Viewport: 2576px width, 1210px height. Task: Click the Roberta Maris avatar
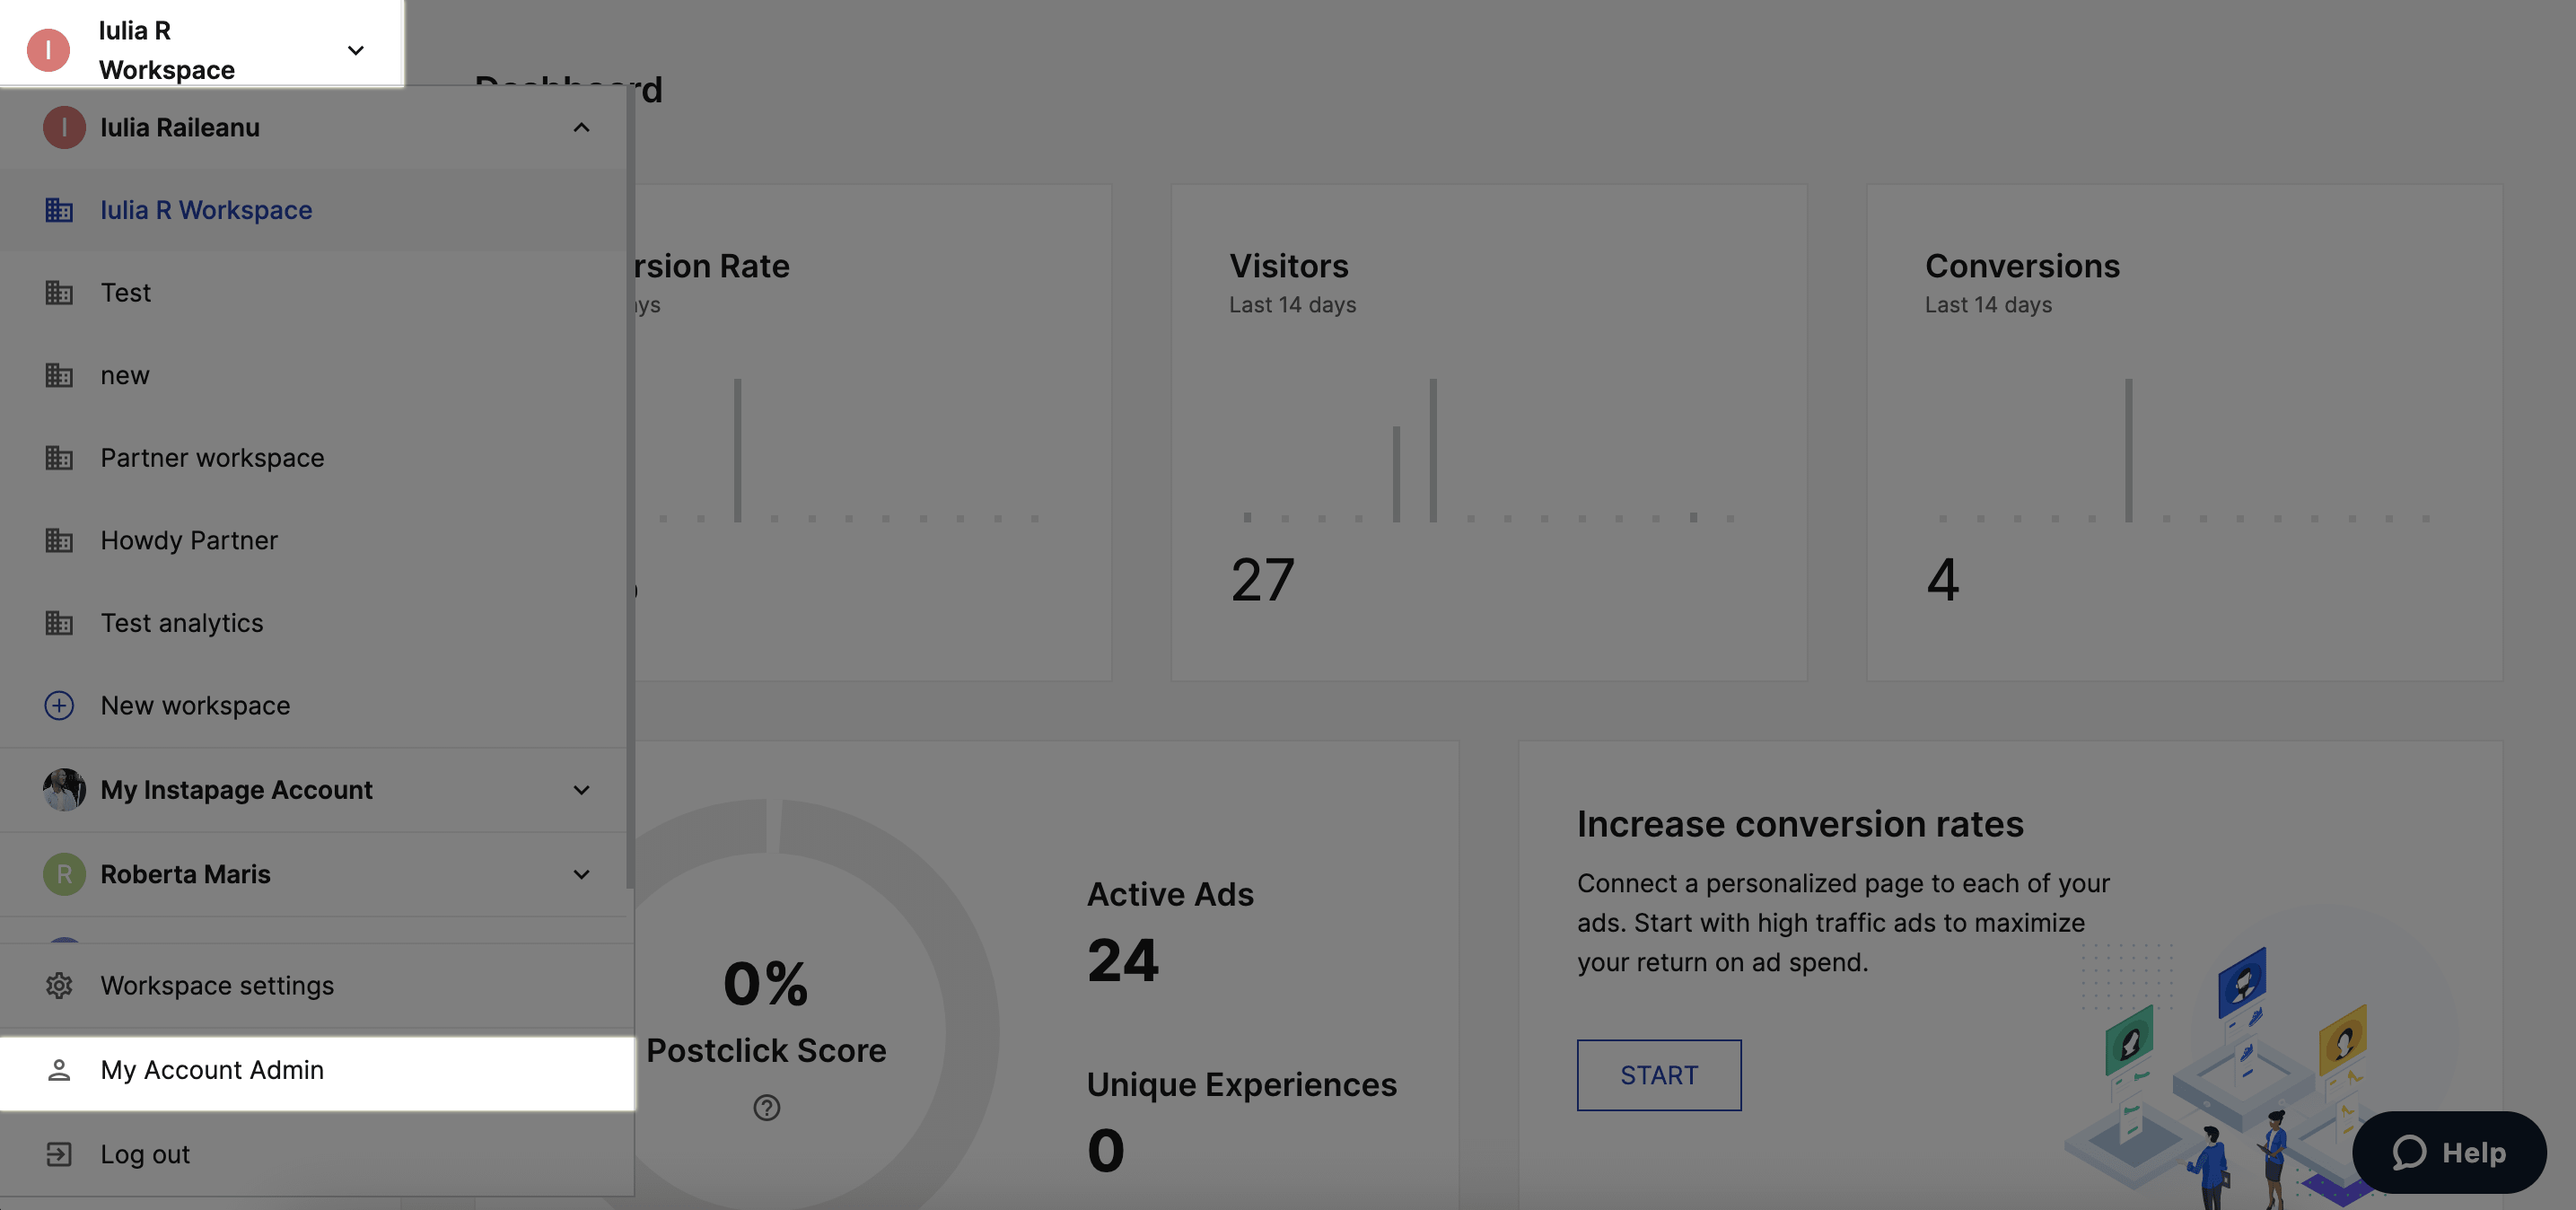point(64,874)
